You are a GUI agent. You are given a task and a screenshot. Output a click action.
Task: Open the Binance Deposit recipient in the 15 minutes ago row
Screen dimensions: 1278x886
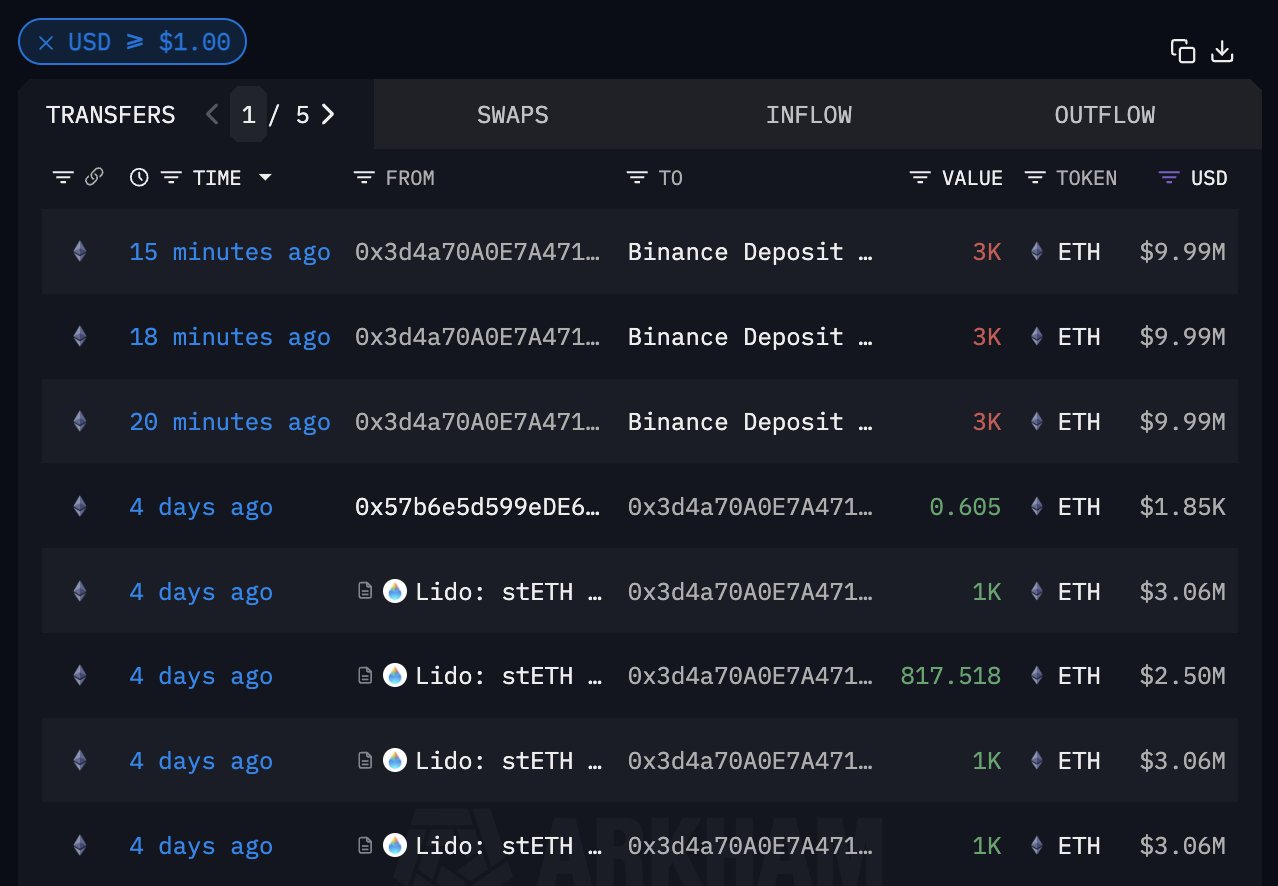pos(751,252)
